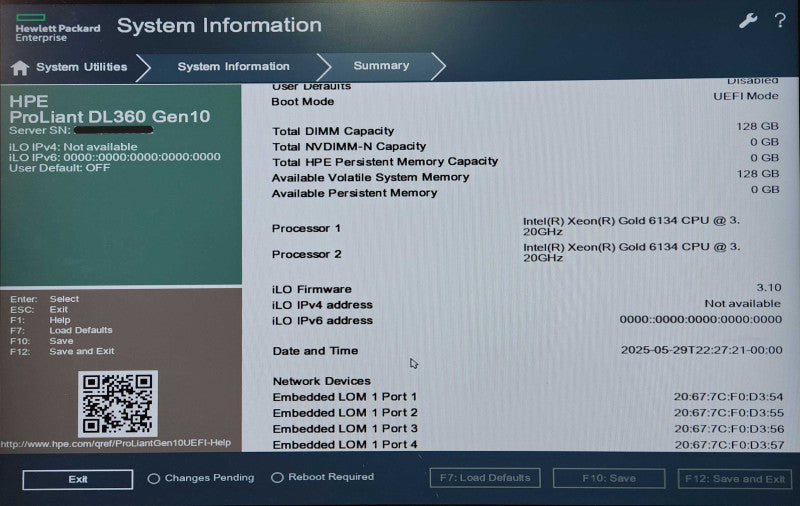Screen dimensions: 800x506
Task: Select the Network Devices heading
Action: tap(321, 381)
